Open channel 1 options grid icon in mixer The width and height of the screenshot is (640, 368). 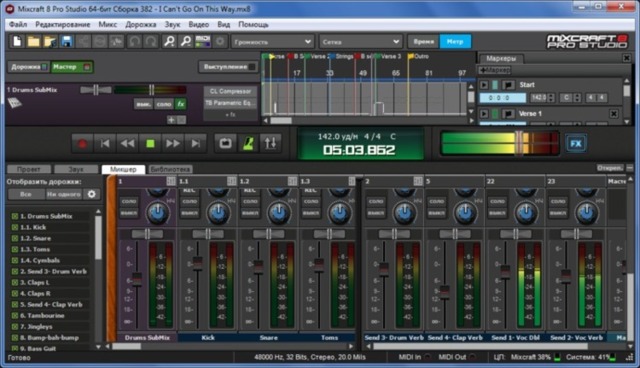coord(171,181)
